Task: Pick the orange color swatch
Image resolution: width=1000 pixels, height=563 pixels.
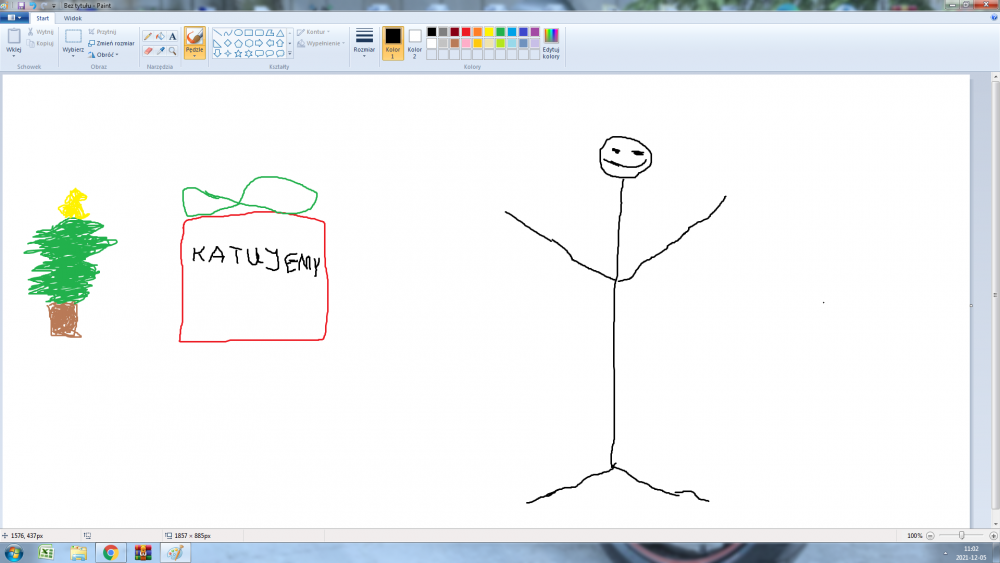Action: pyautogui.click(x=478, y=32)
